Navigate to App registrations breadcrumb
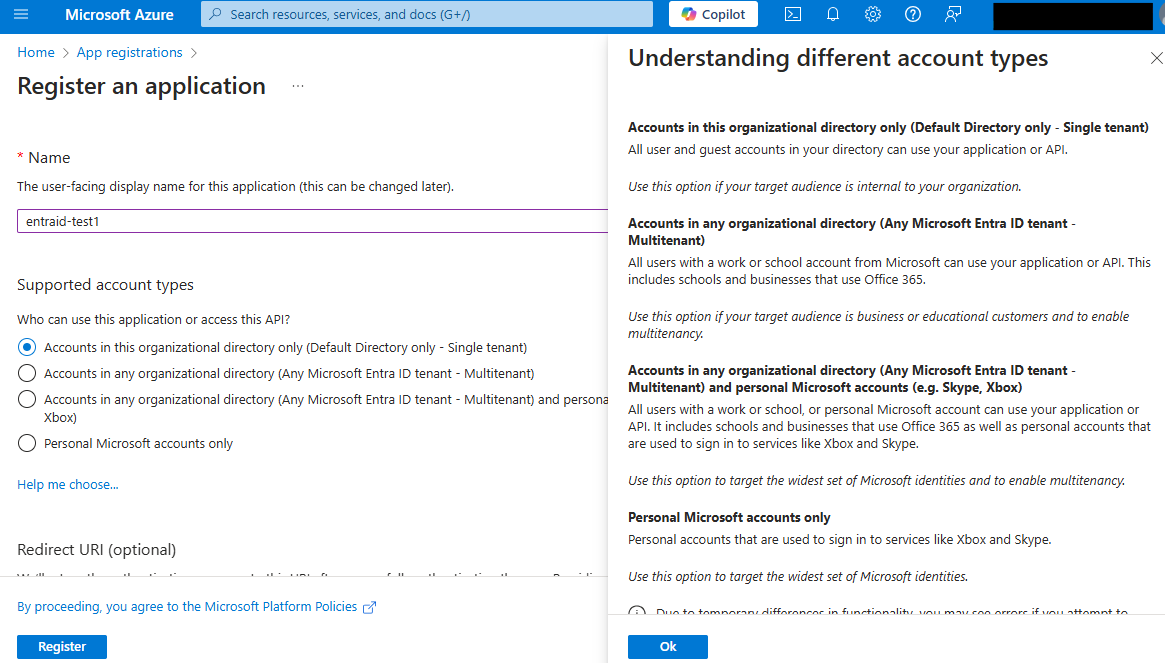 point(129,52)
